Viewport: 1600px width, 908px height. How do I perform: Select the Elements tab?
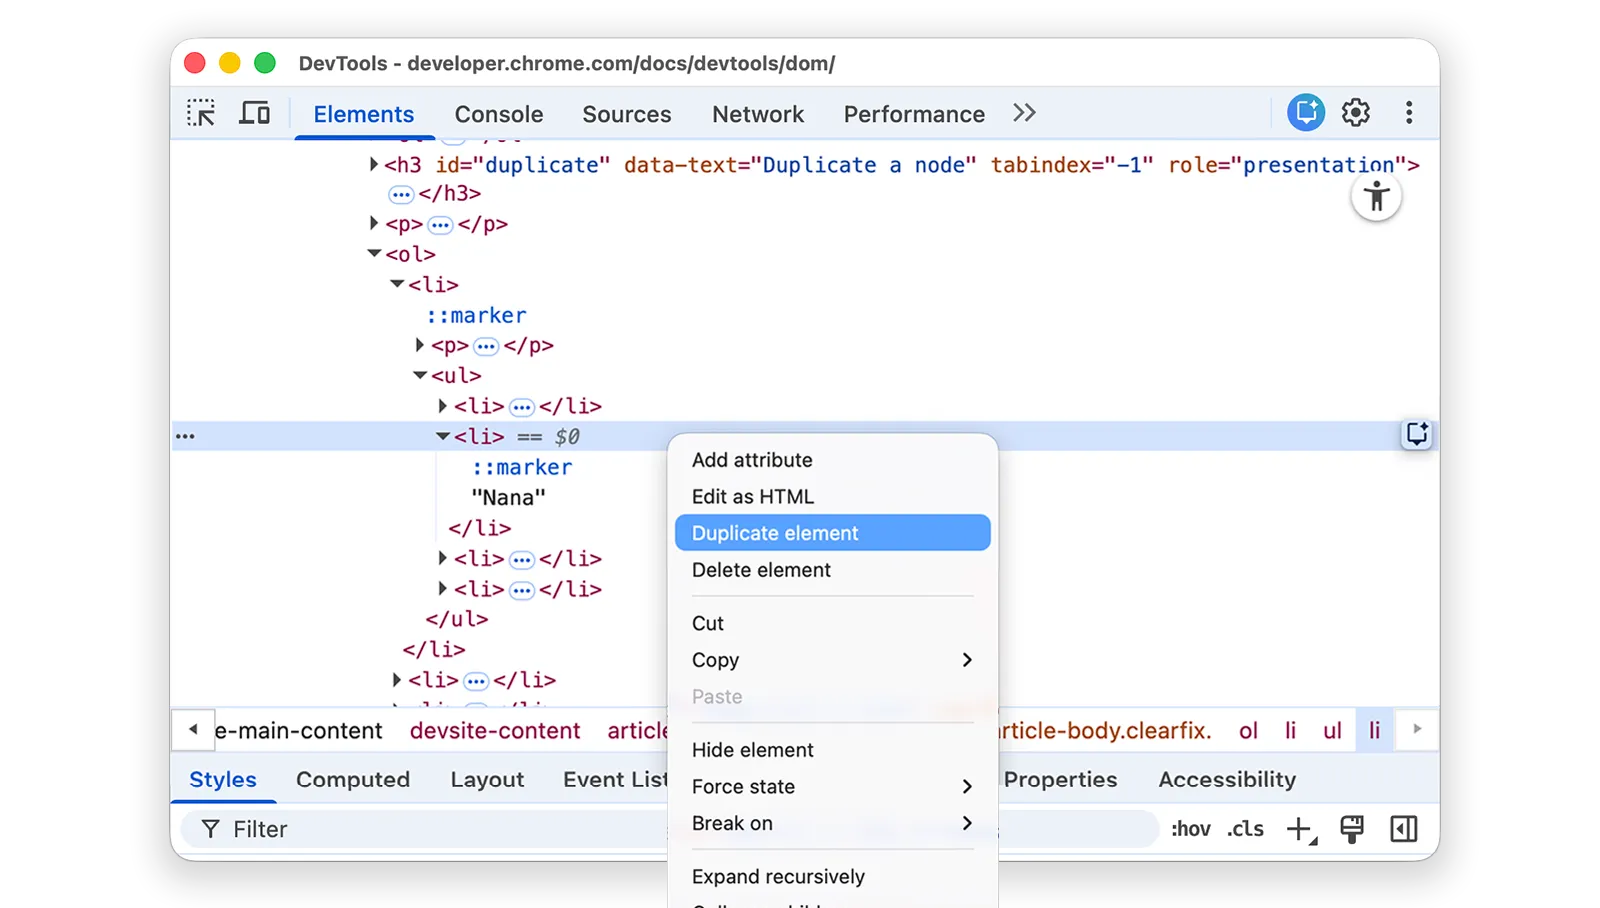(x=364, y=114)
